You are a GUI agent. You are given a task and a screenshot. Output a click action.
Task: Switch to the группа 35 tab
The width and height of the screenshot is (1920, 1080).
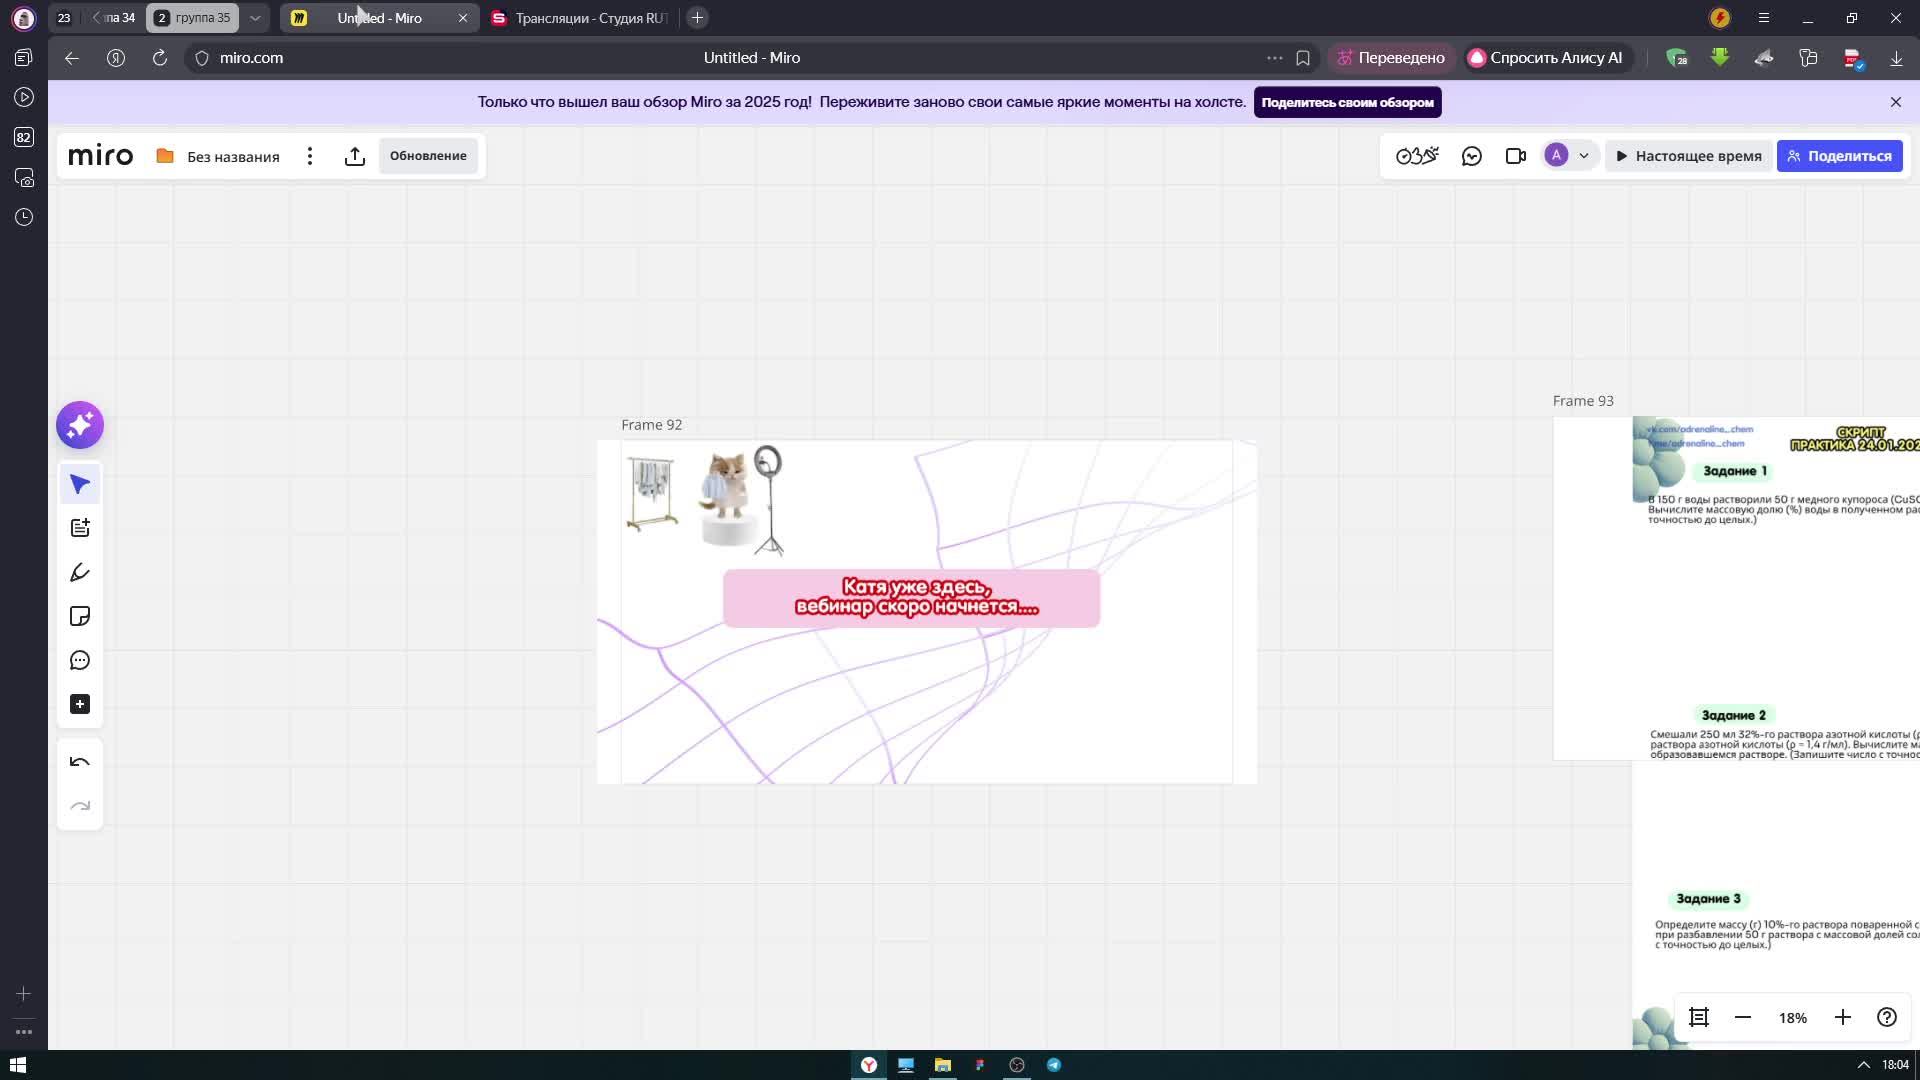193,18
